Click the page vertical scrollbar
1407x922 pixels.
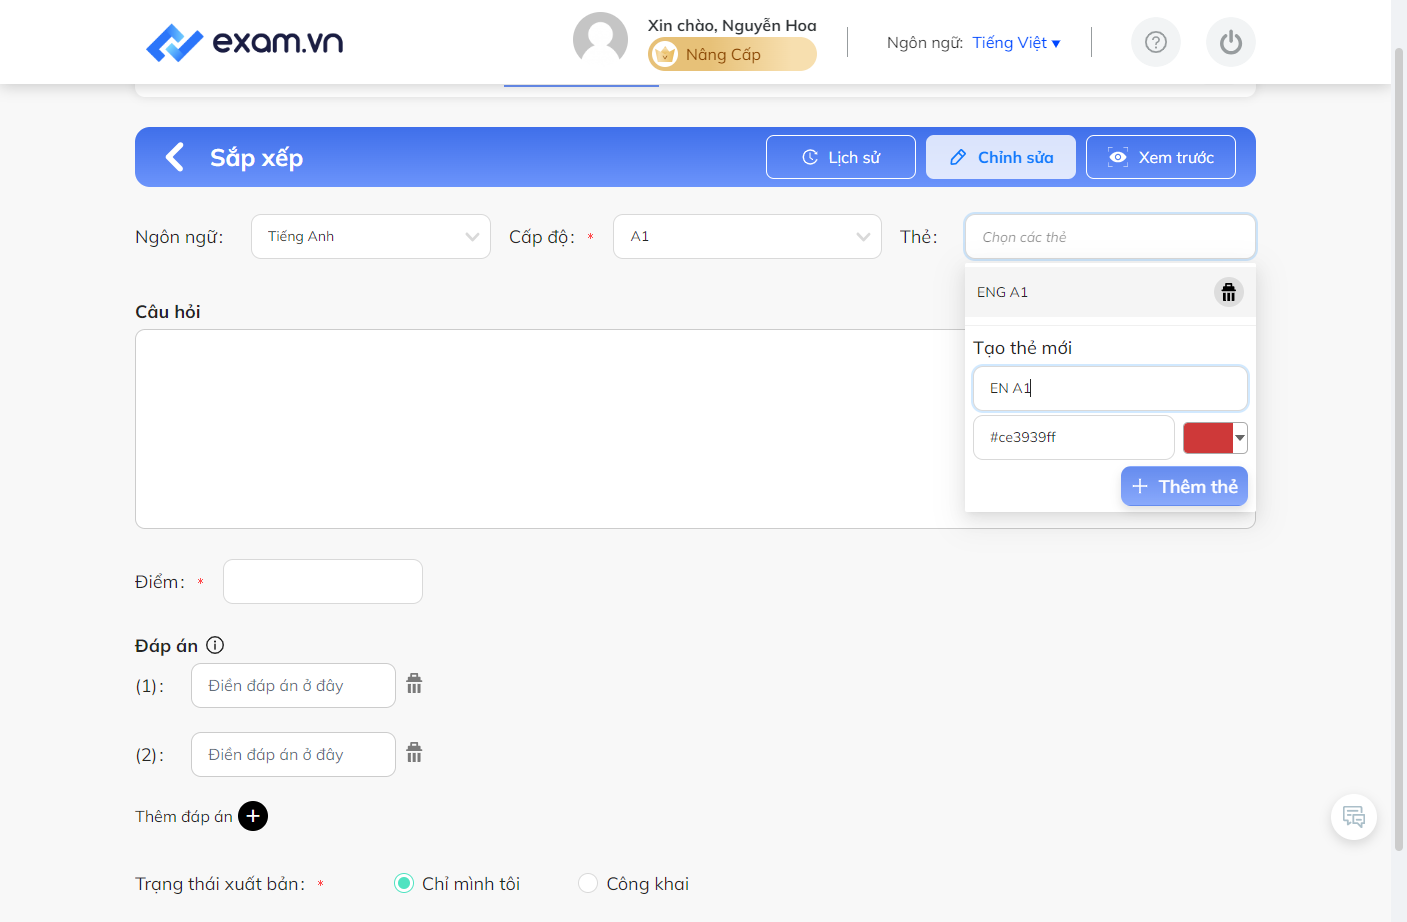[x=1399, y=448]
